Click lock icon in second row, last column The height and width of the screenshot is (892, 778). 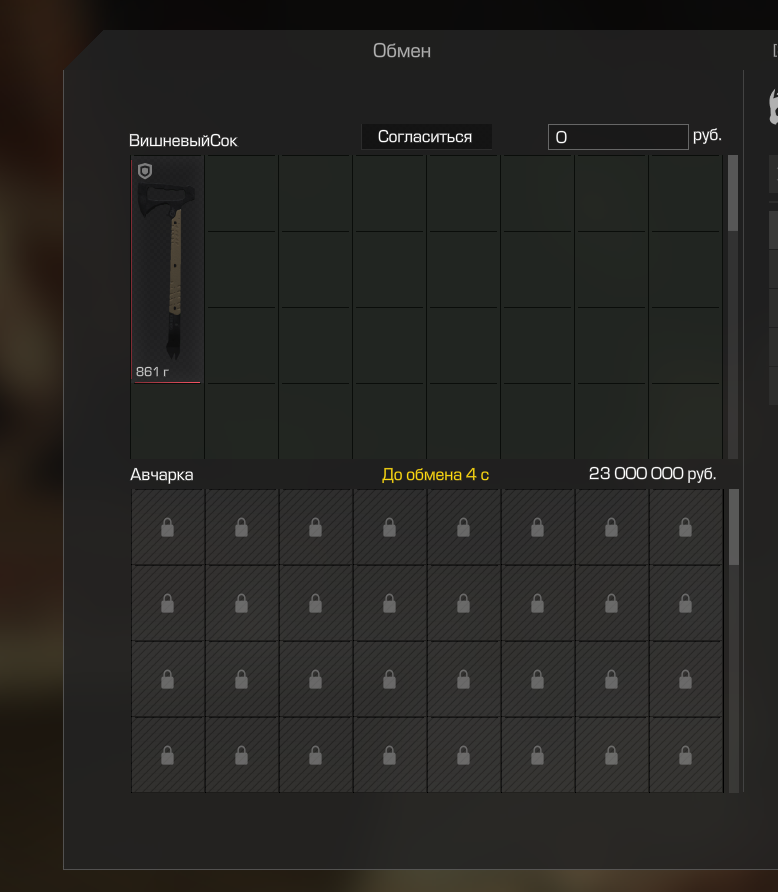[685, 603]
